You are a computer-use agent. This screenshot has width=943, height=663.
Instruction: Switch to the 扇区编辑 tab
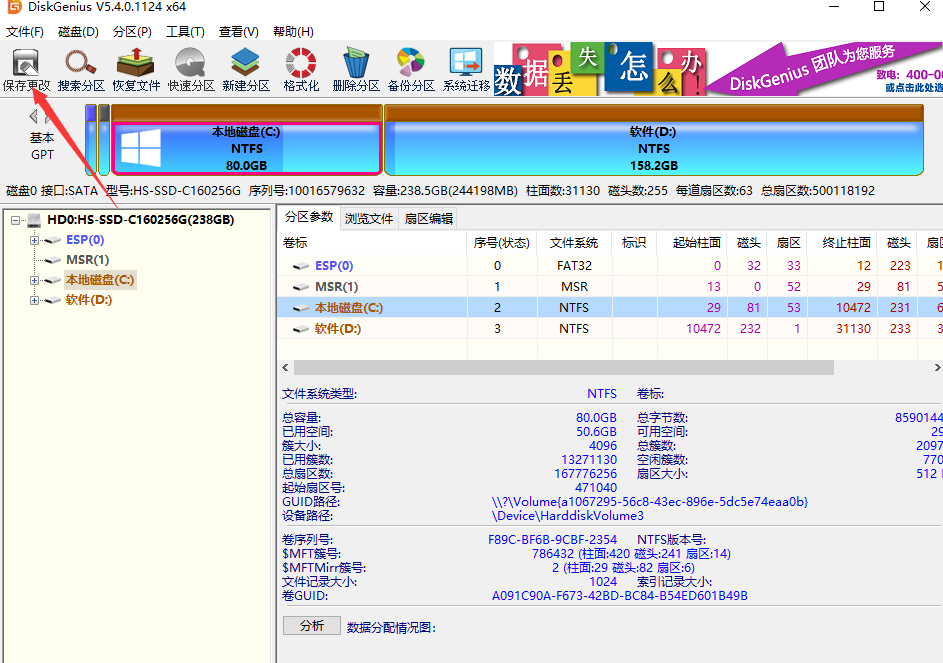click(428, 219)
